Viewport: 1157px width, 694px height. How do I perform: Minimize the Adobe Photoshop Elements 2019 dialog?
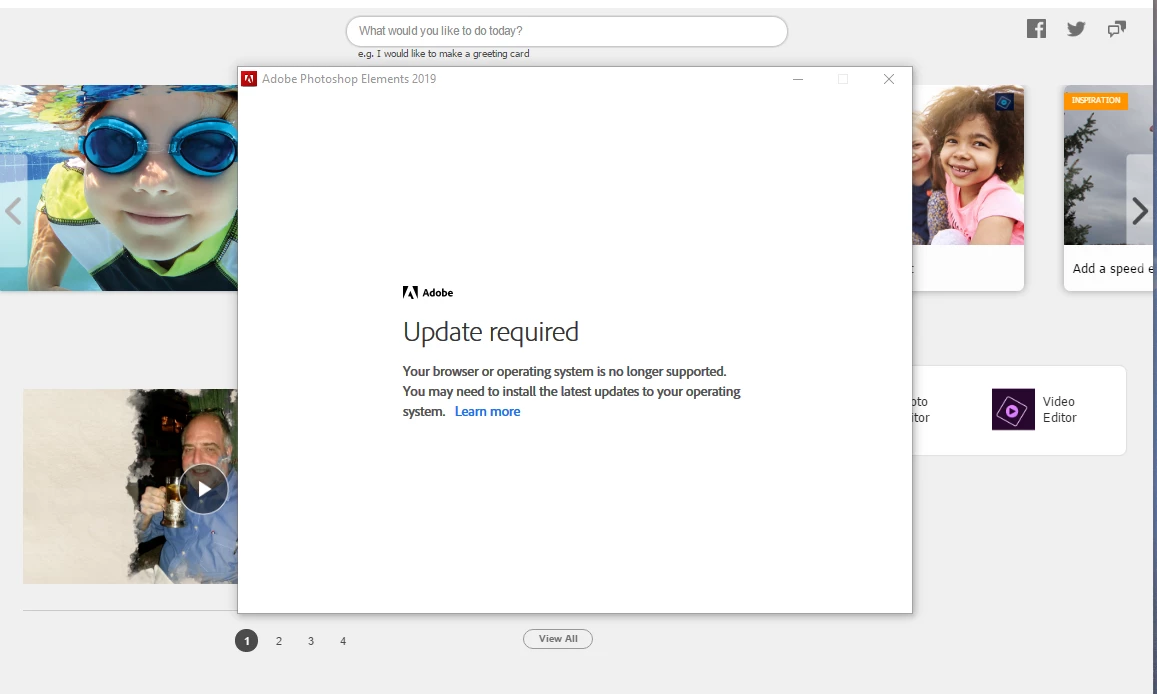798,79
